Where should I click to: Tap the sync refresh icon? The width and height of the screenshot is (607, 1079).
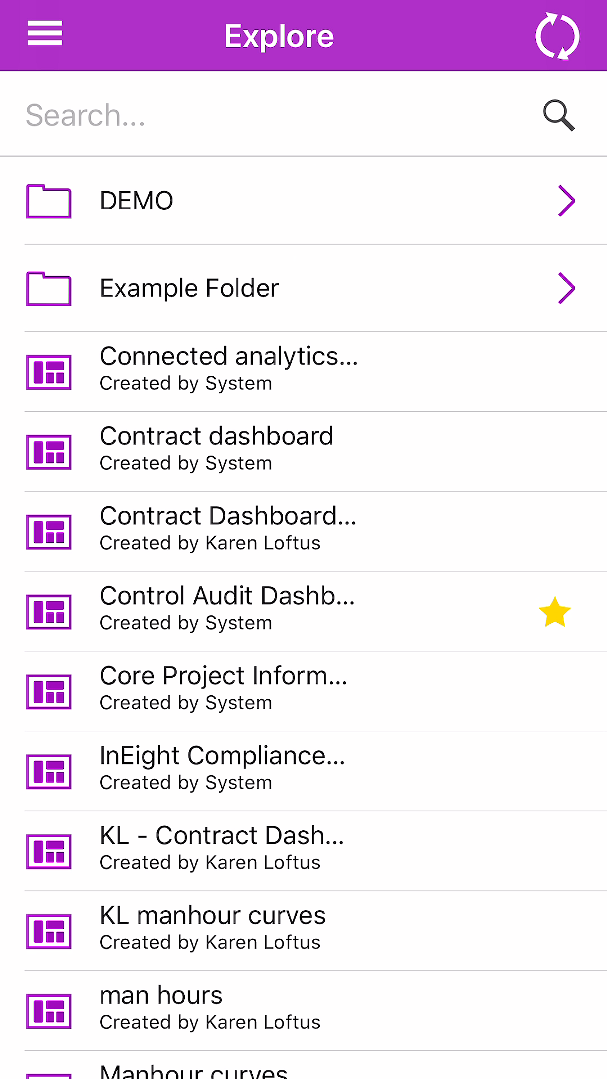[x=557, y=37]
